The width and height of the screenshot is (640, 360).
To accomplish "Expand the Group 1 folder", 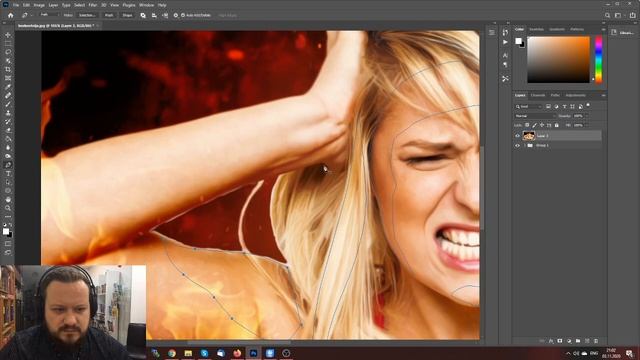I will click(524, 145).
